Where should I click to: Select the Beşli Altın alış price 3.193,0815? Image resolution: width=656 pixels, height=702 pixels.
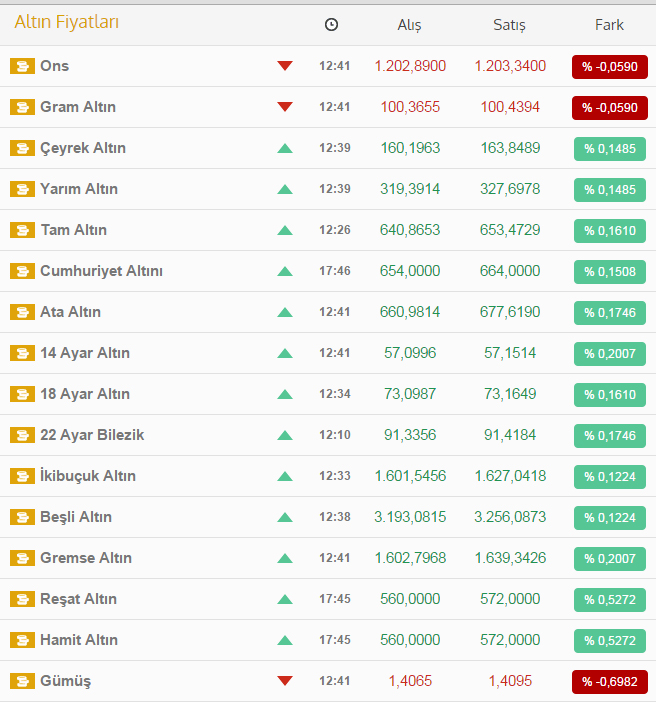[410, 517]
